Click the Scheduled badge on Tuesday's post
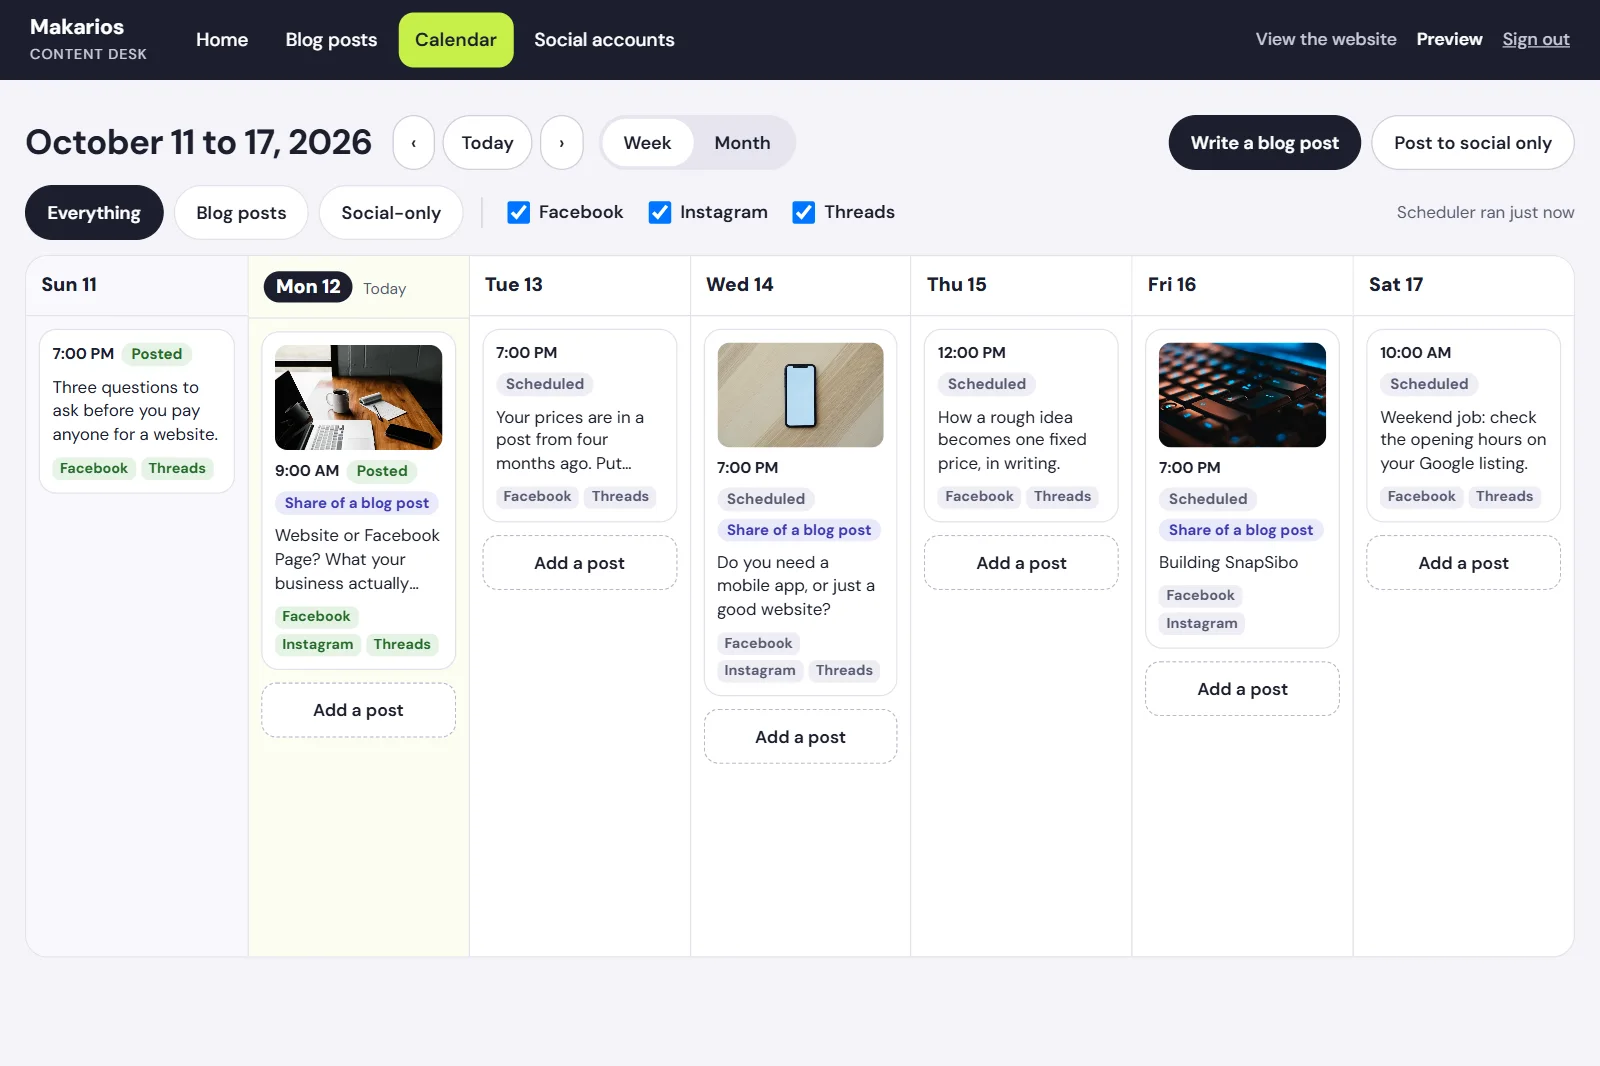The height and width of the screenshot is (1066, 1600). click(x=545, y=384)
